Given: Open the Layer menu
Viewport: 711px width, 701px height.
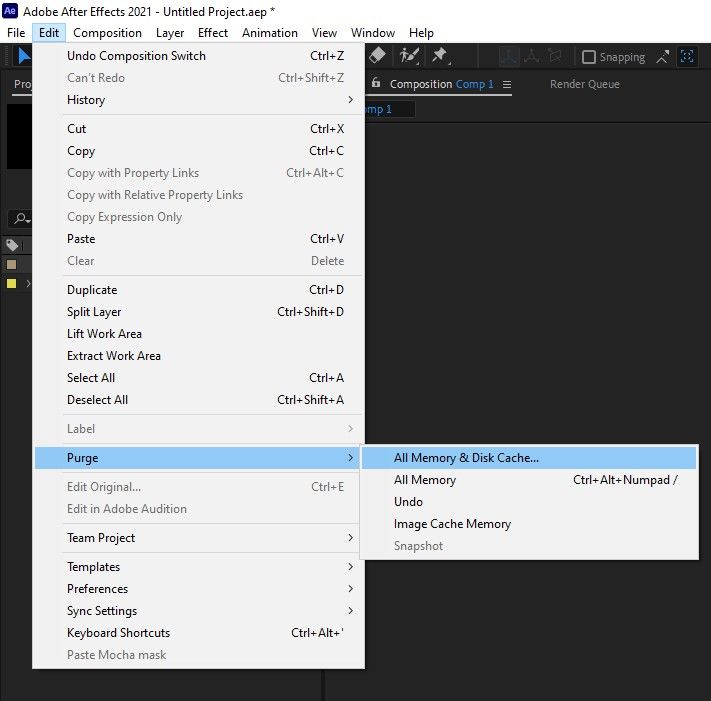Looking at the screenshot, I should pyautogui.click(x=170, y=33).
